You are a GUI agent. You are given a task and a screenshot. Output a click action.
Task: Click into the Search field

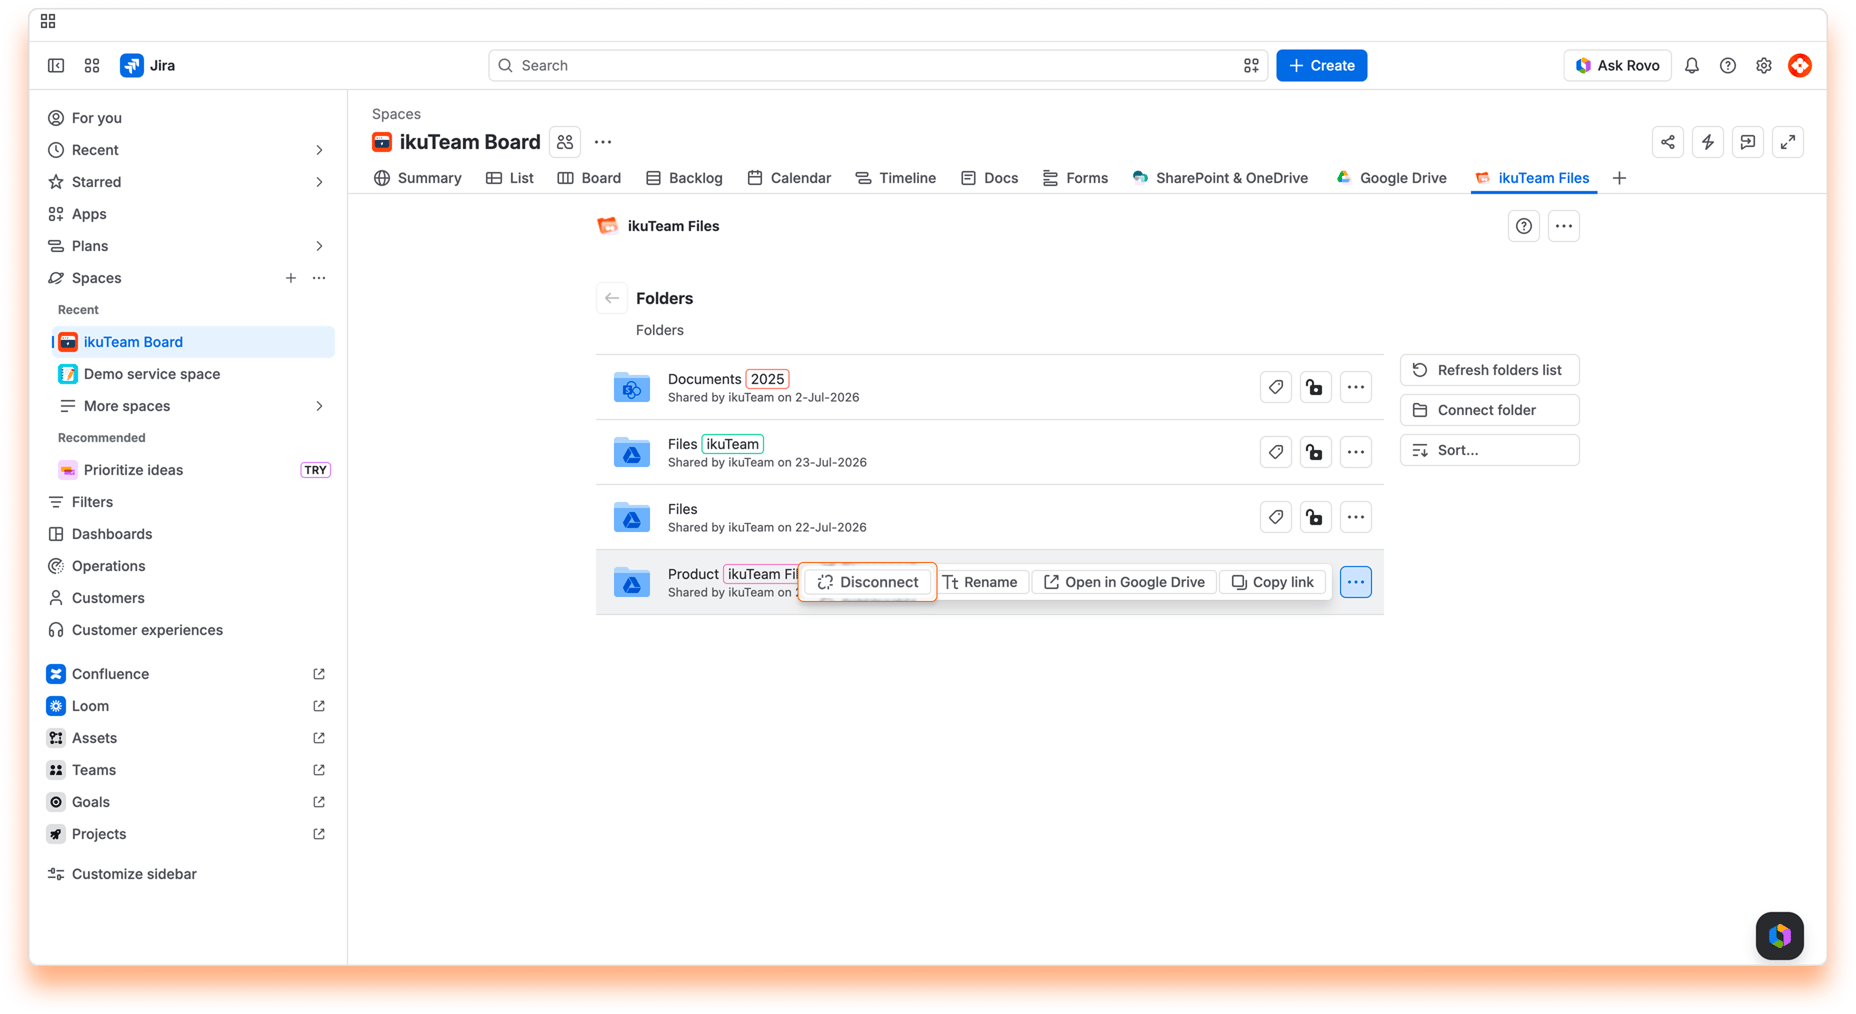pyautogui.click(x=878, y=65)
